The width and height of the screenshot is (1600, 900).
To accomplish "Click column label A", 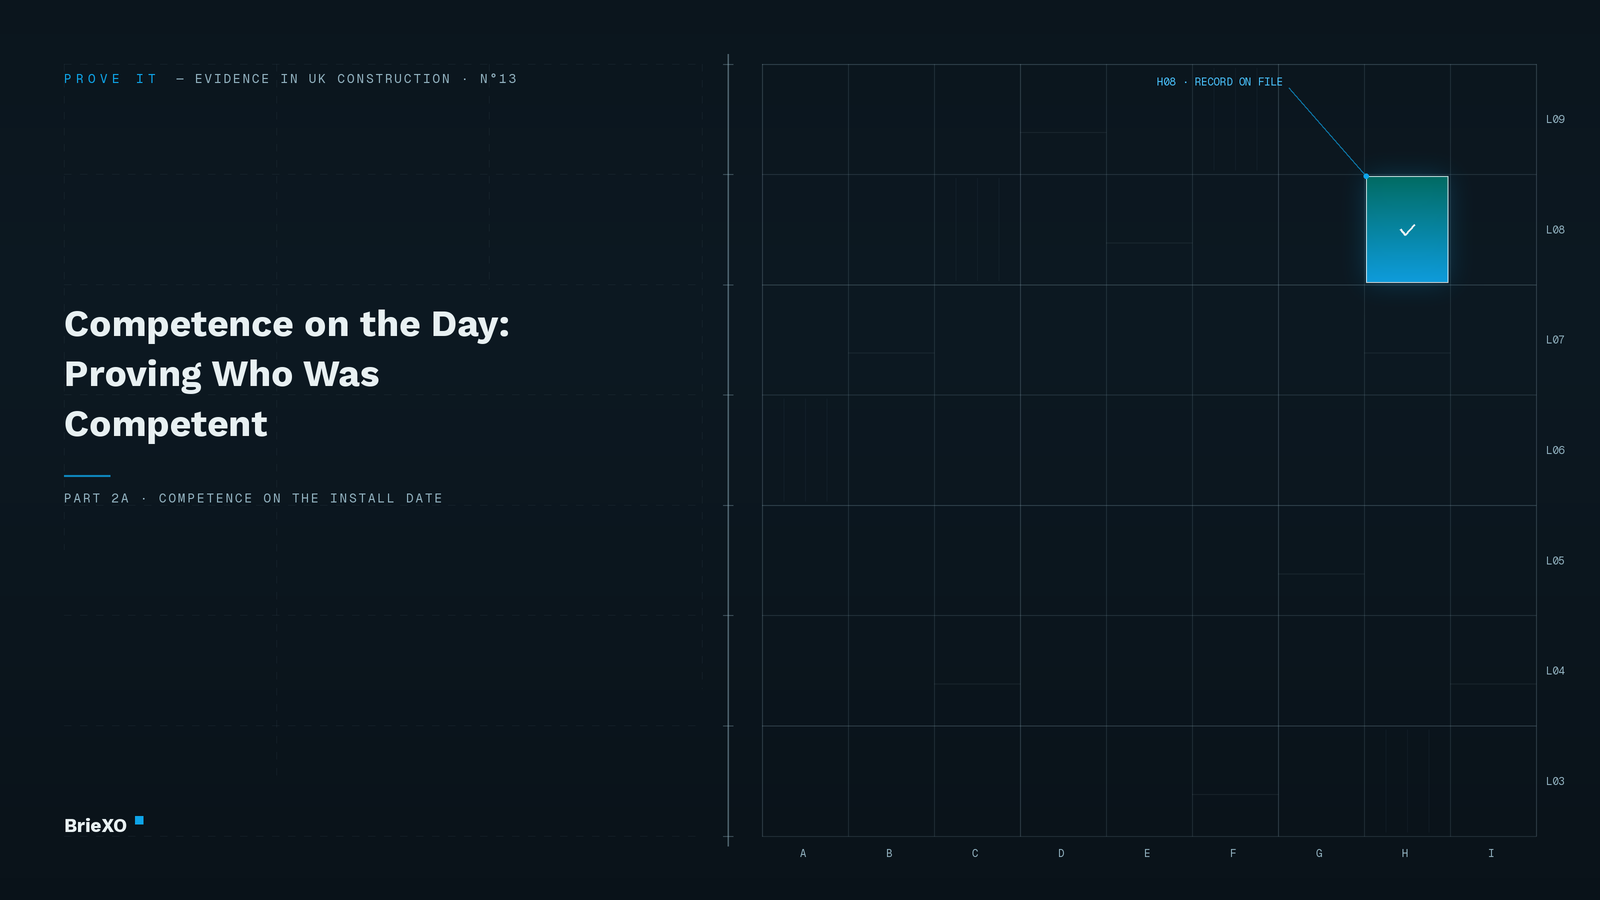I will tap(803, 854).
